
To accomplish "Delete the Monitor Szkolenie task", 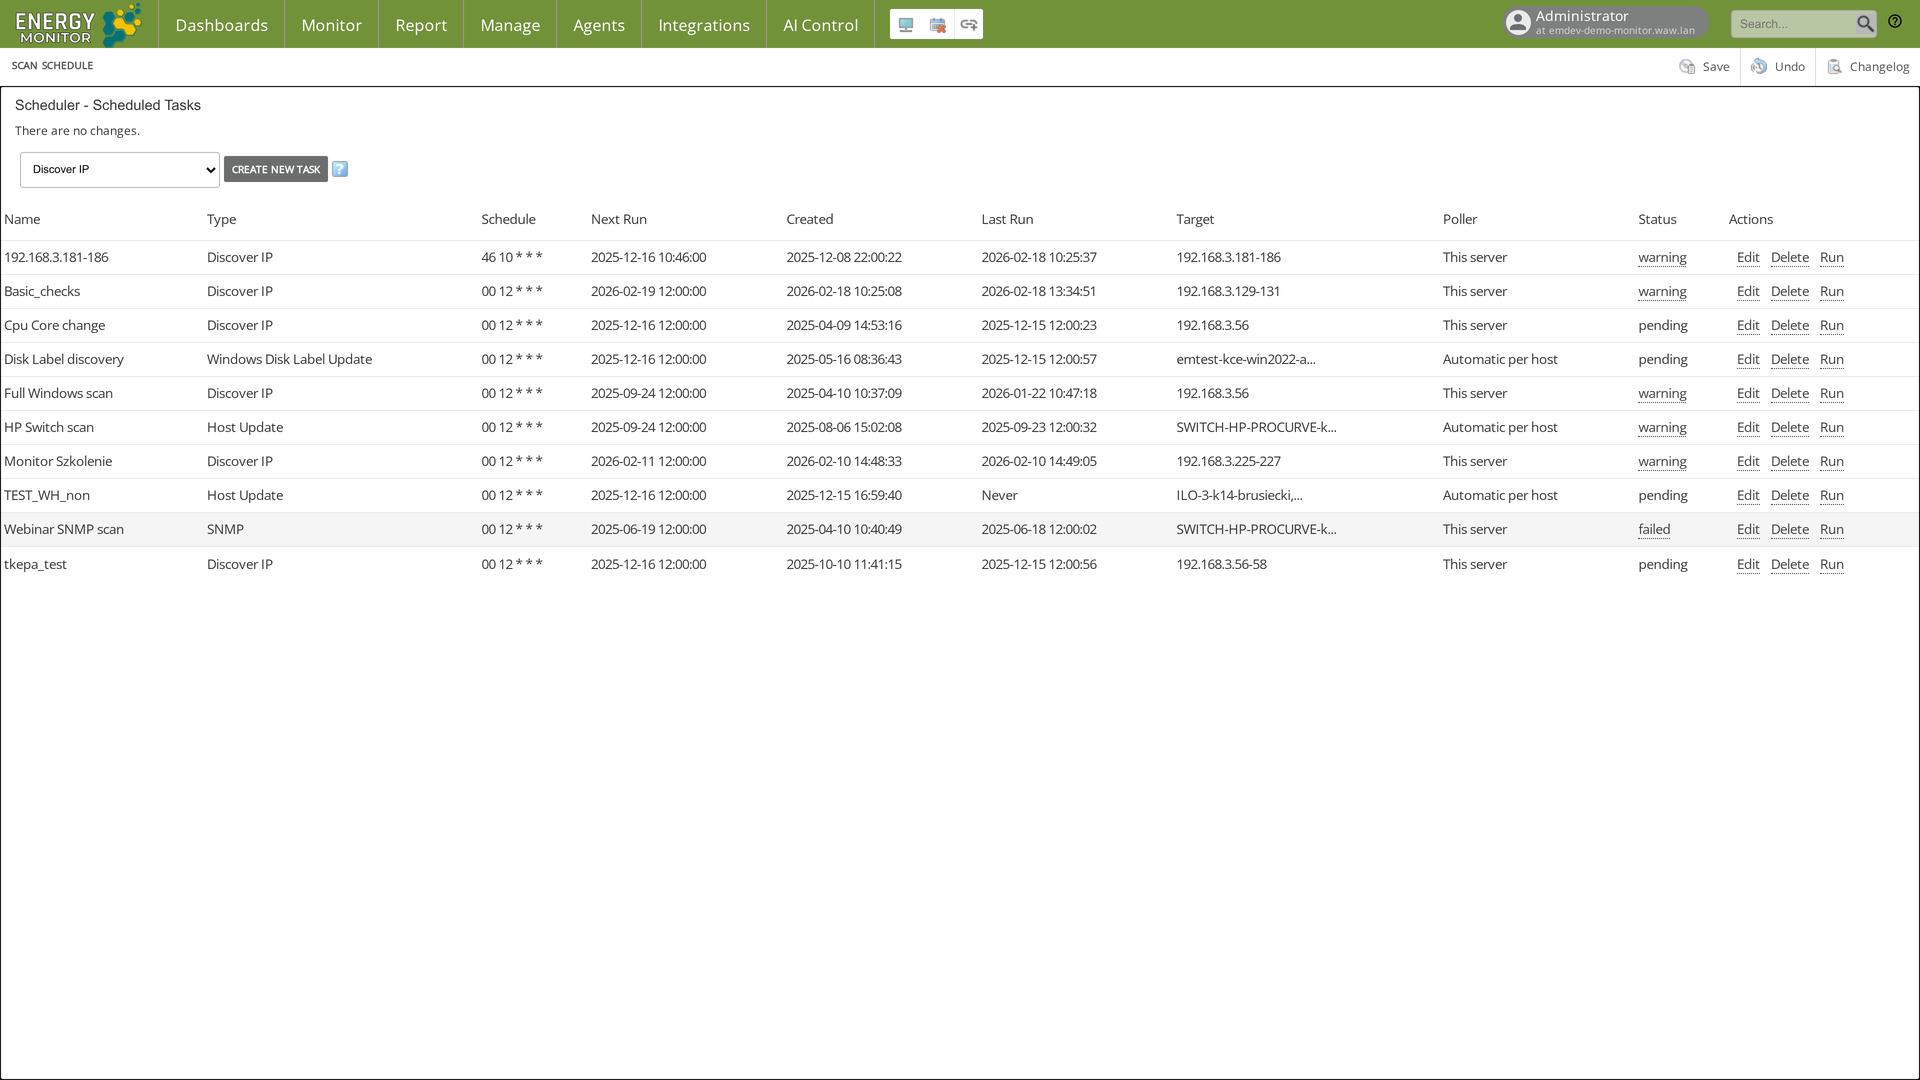I will (1789, 462).
